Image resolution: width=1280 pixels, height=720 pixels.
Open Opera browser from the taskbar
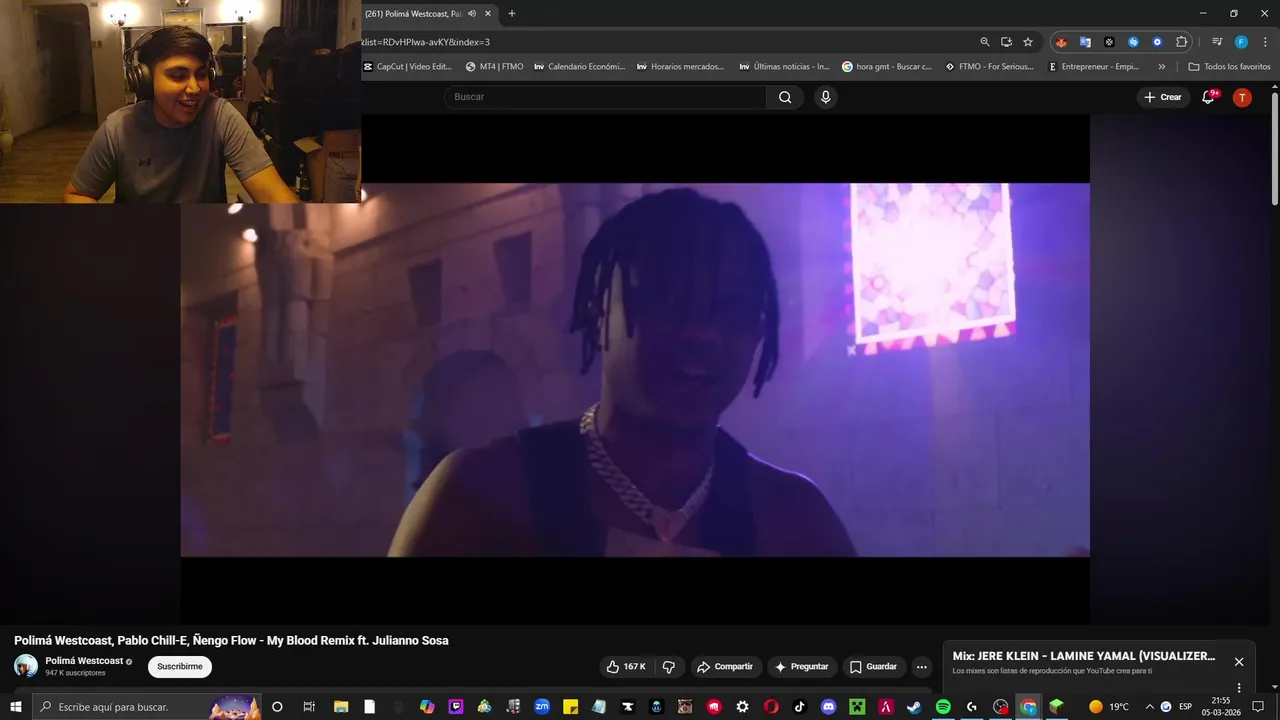[x=771, y=707]
